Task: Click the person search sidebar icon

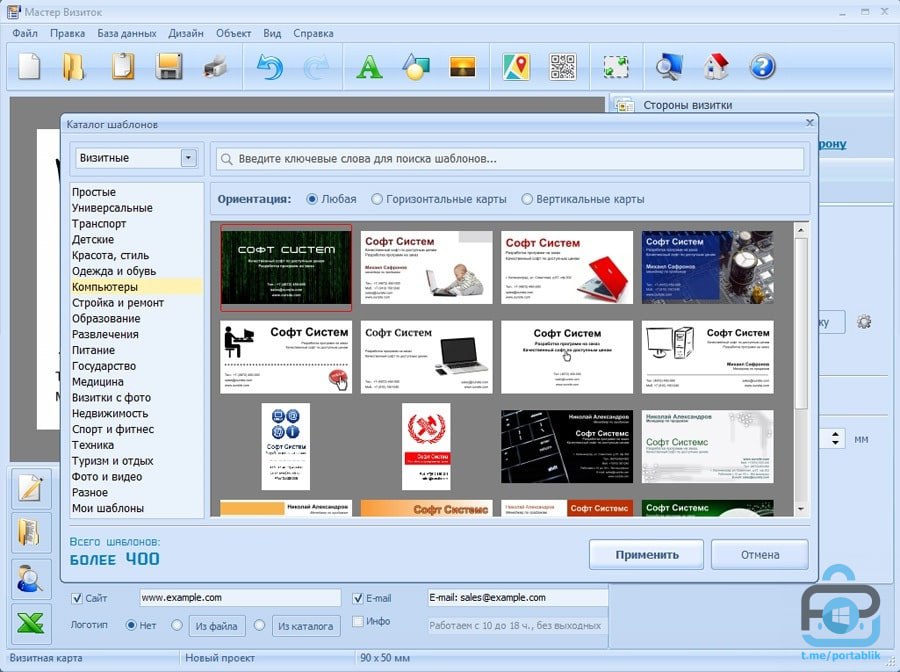Action: point(30,578)
